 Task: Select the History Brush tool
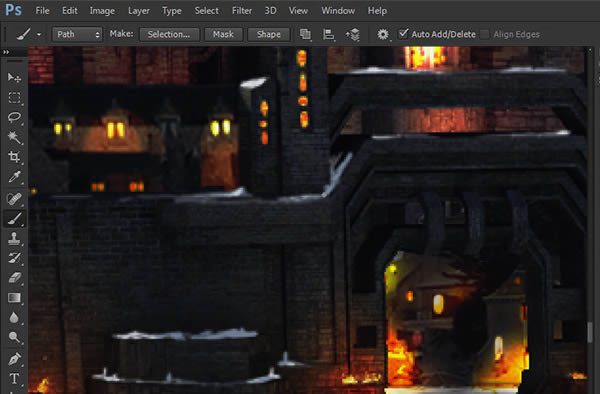[15, 258]
